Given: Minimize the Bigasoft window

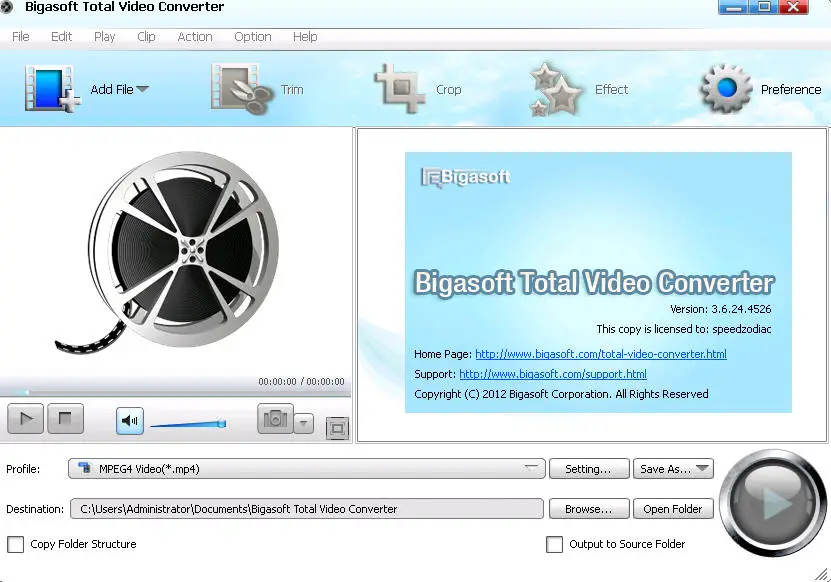Looking at the screenshot, I should pos(733,7).
